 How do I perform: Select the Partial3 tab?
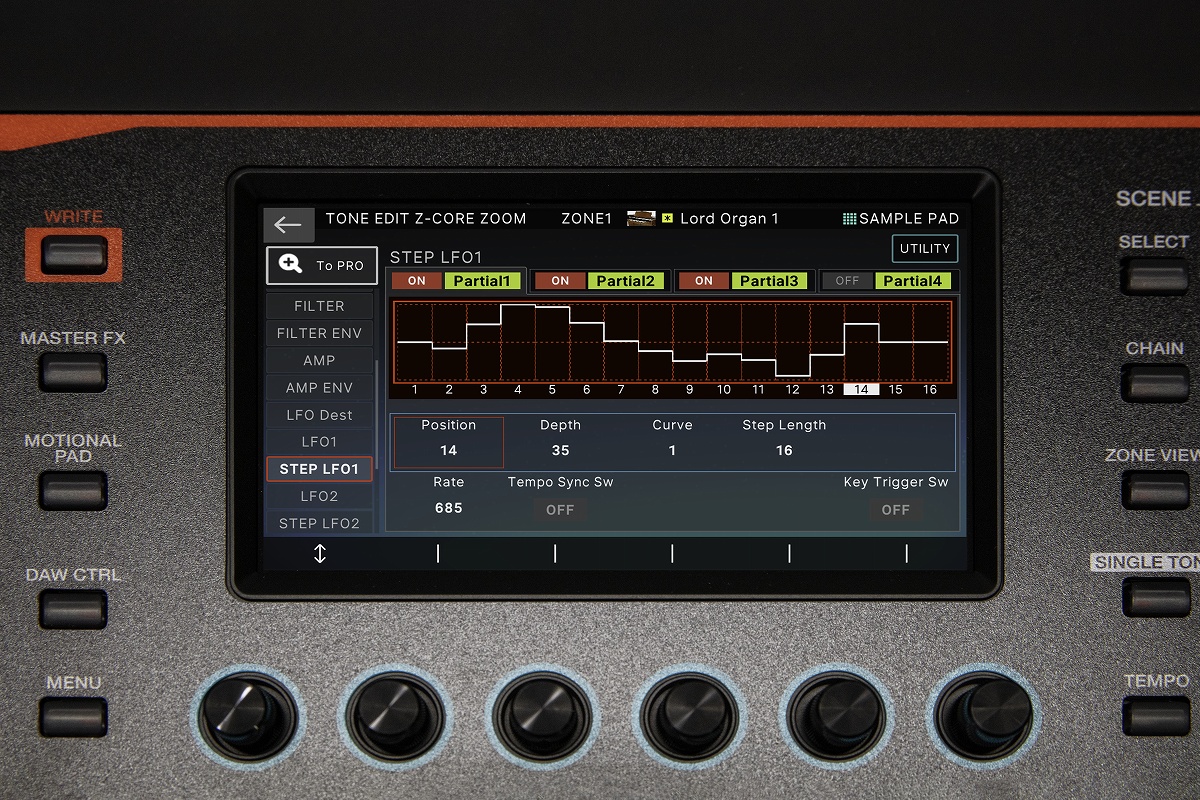(769, 281)
